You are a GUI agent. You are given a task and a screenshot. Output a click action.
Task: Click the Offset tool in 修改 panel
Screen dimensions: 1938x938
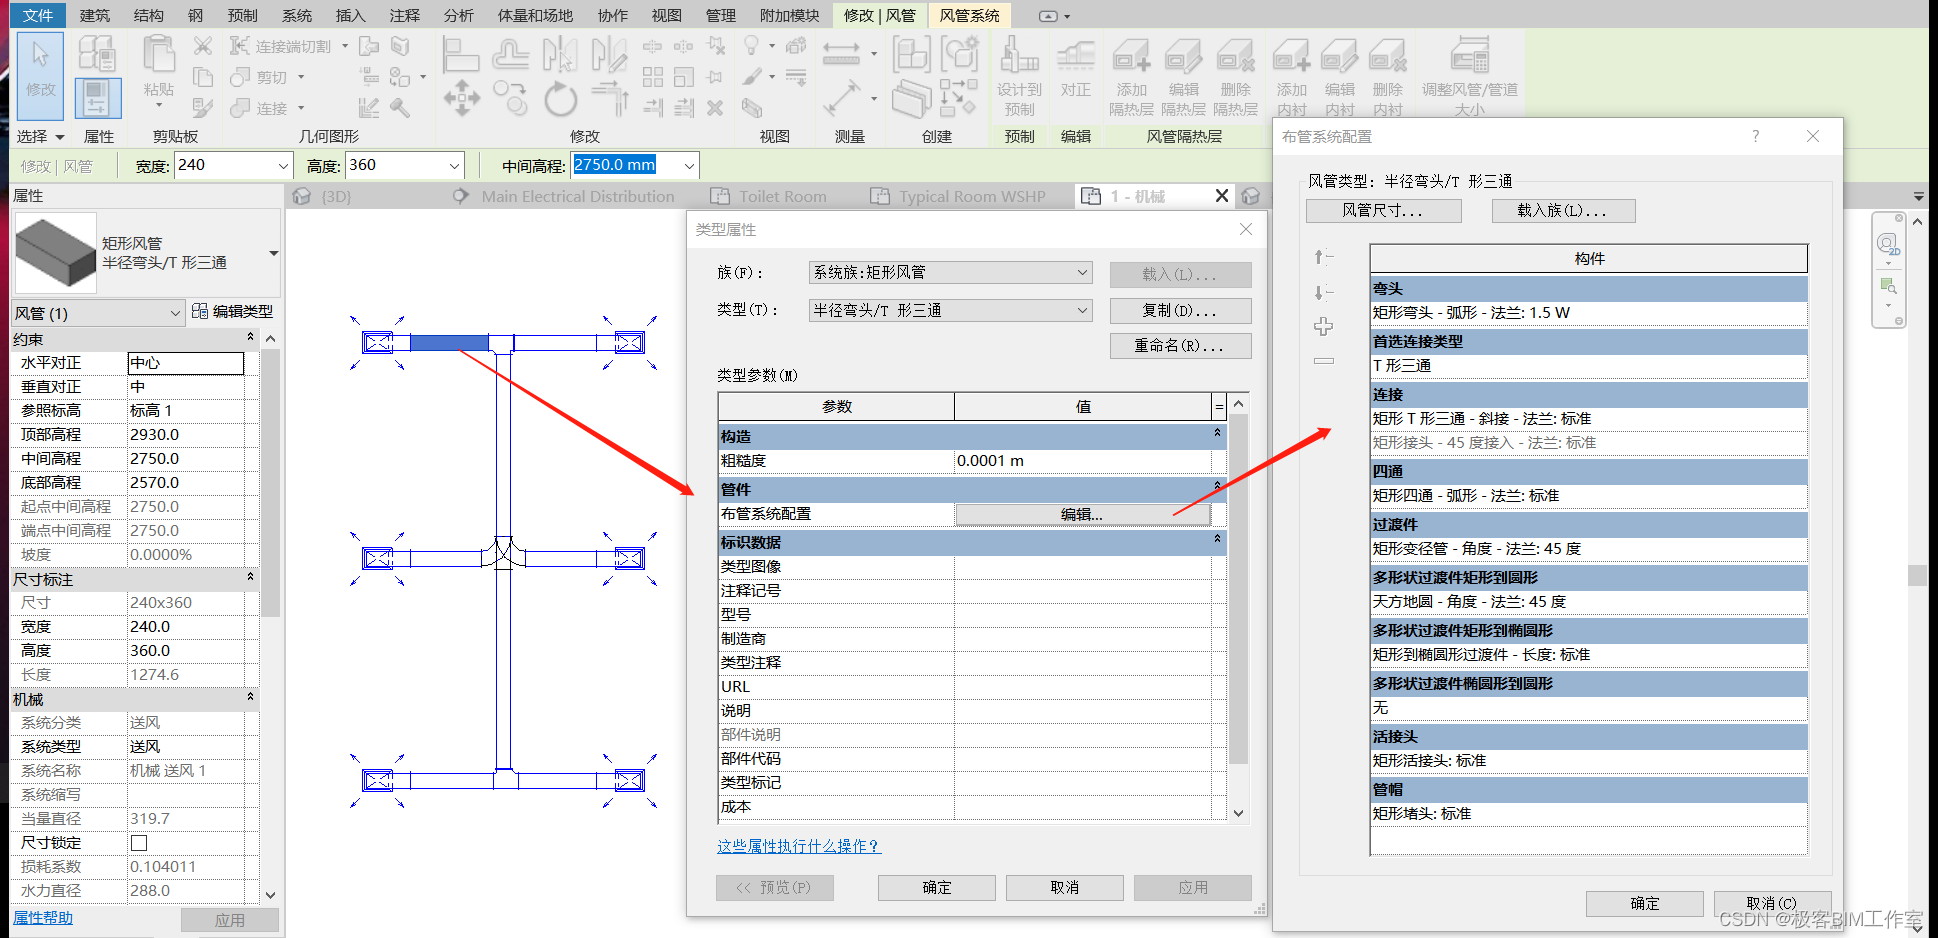tap(510, 54)
